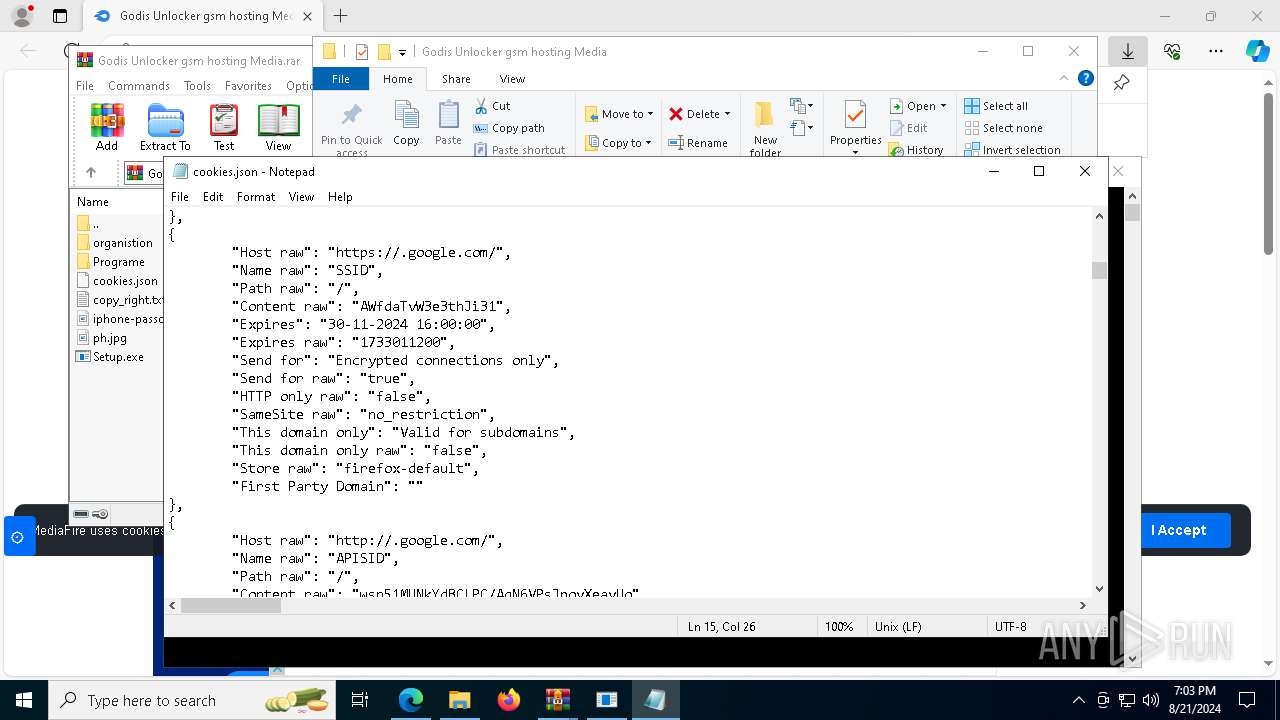Open Explorer help question mark icon
This screenshot has width=1280, height=720.
(x=1086, y=78)
